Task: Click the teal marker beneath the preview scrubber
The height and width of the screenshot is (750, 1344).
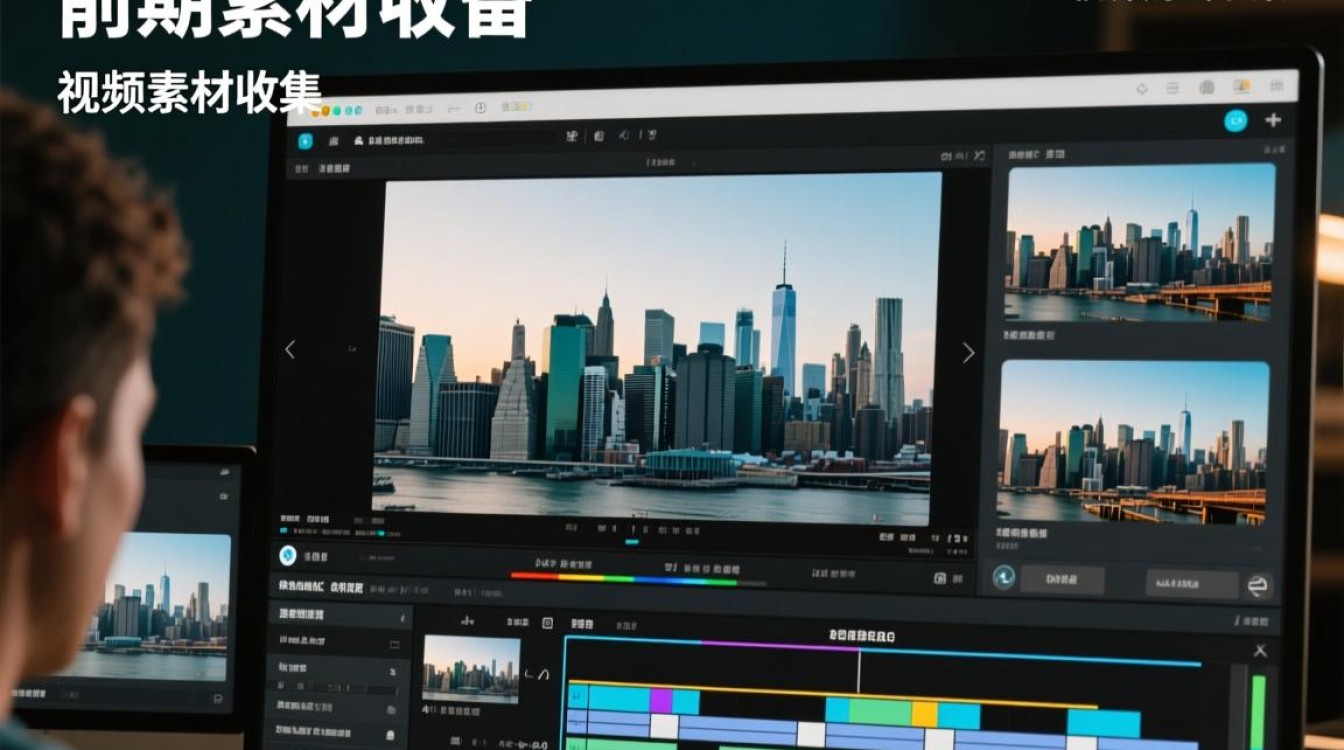Action: click(x=631, y=542)
